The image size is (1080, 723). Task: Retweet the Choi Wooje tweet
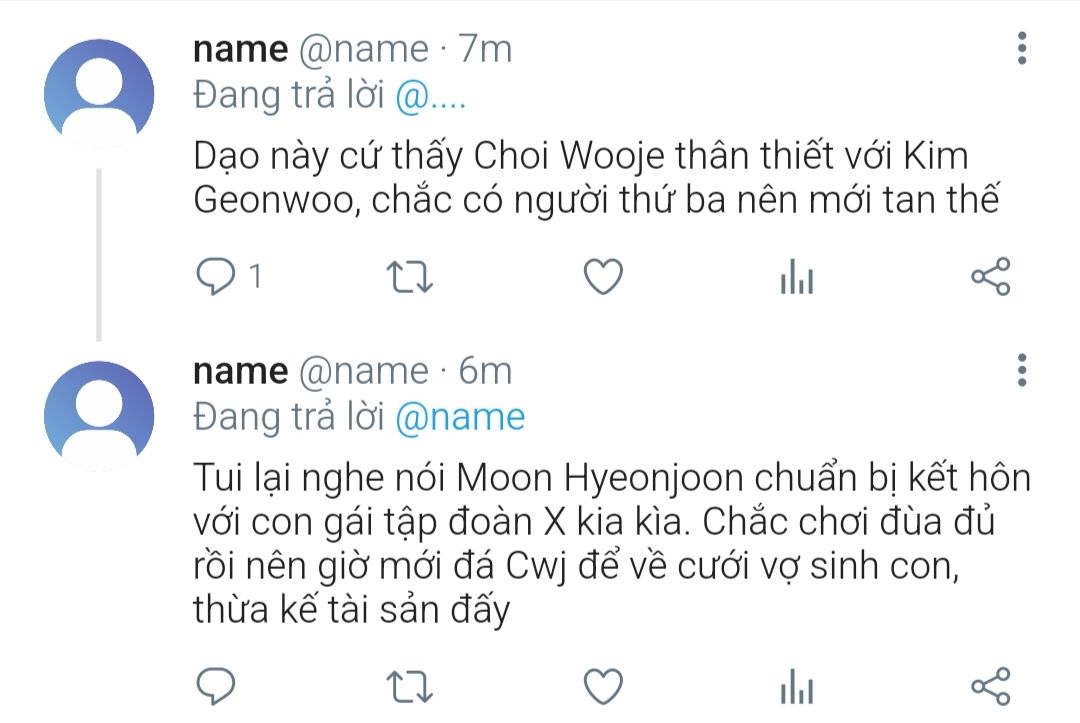coord(409,277)
